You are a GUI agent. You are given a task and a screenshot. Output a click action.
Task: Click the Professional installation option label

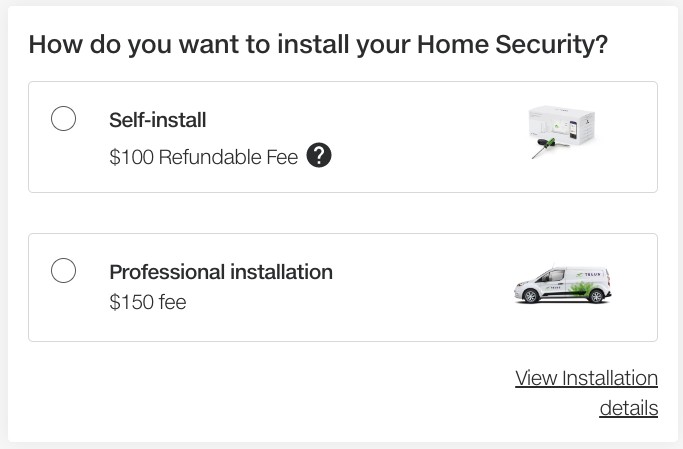coord(220,272)
